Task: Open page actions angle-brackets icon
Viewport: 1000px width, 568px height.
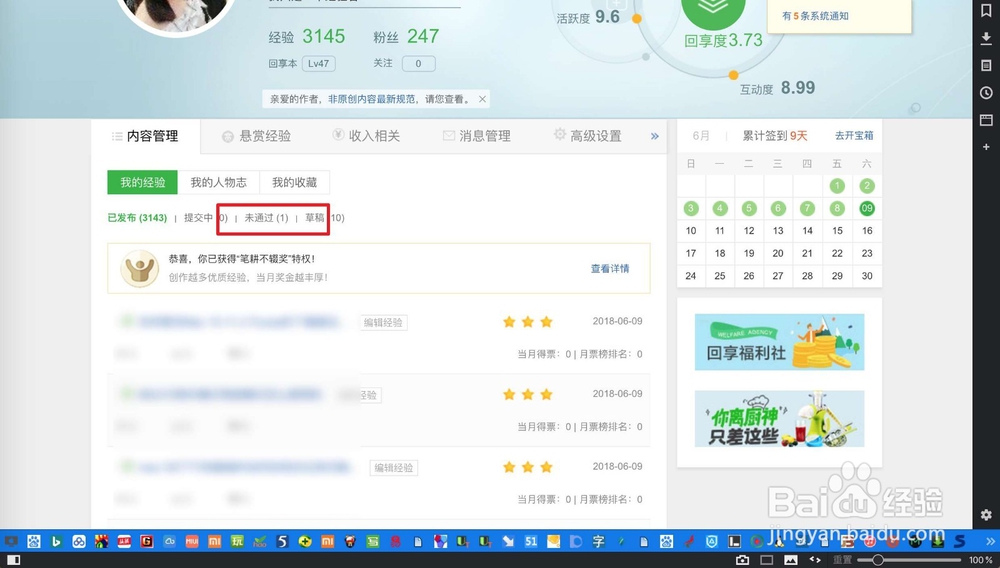Action: (x=815, y=560)
